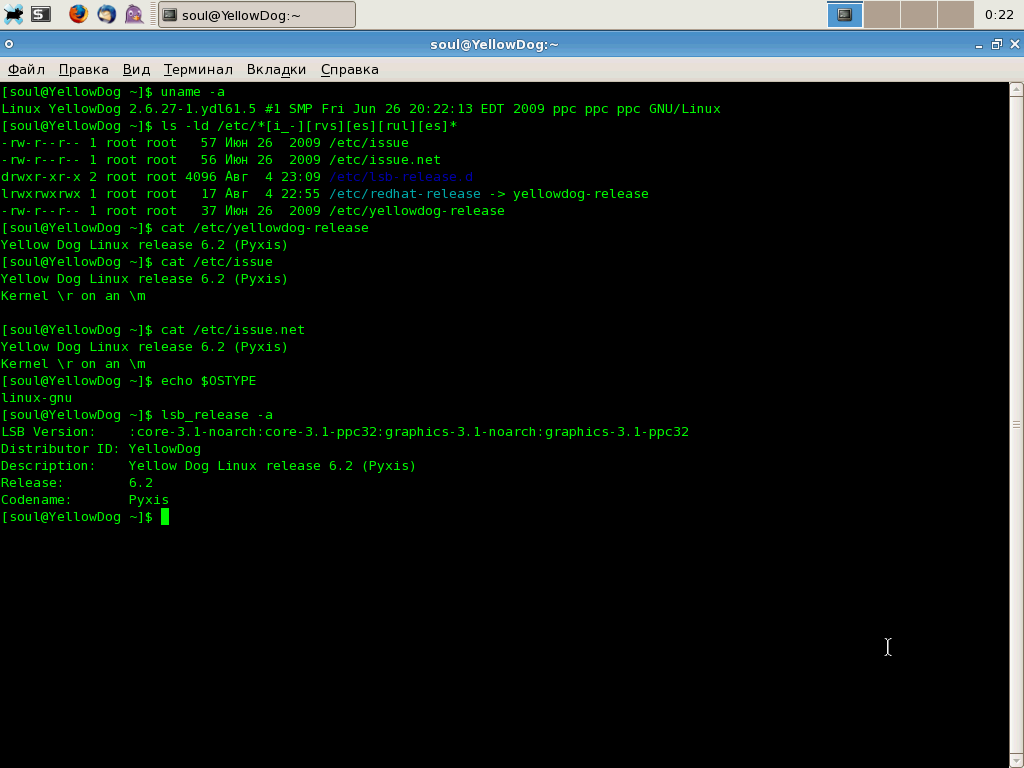The width and height of the screenshot is (1024, 768).
Task: Open the Вкладки menu
Action: pos(276,69)
